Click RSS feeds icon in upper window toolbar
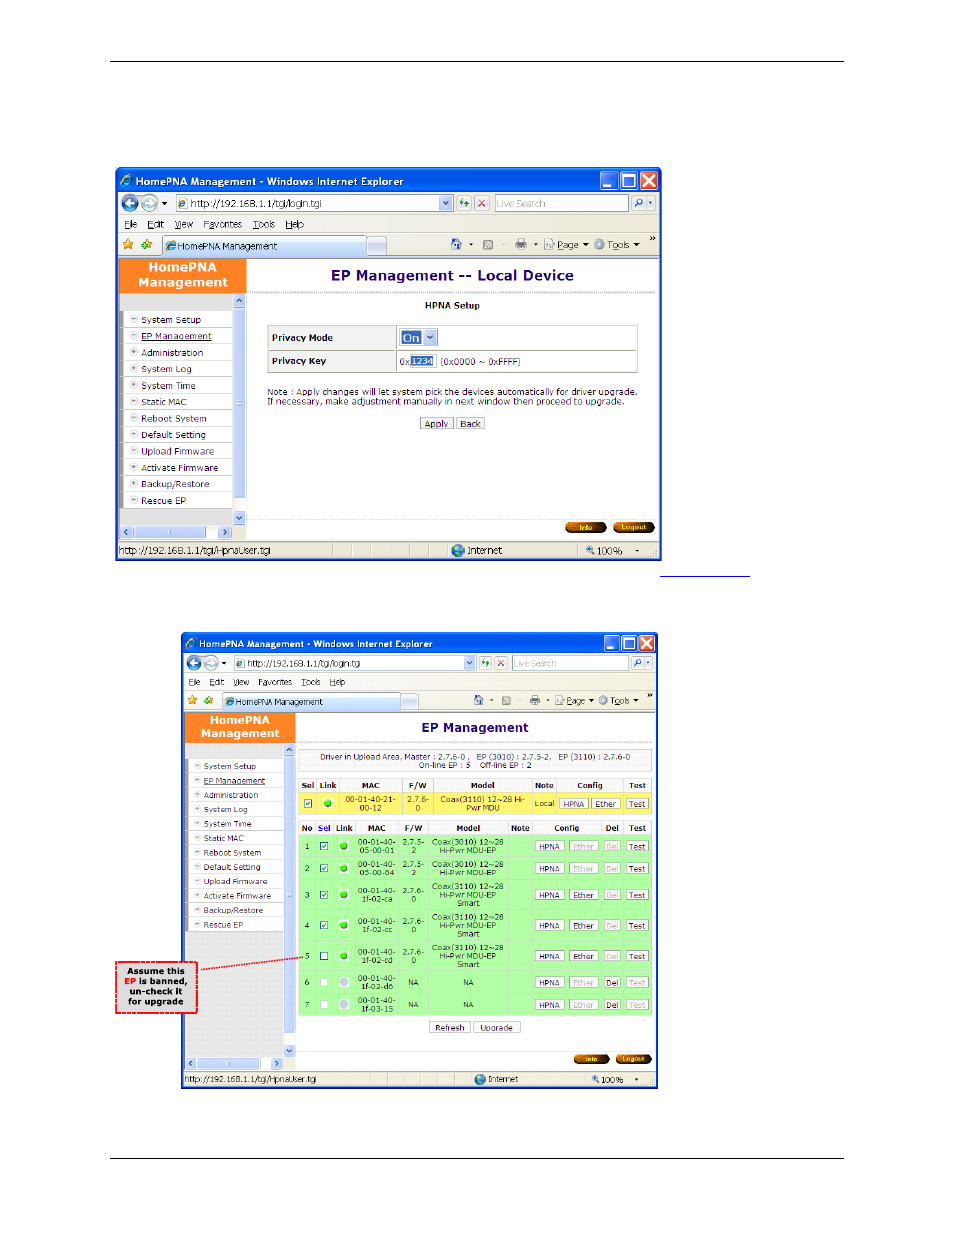 point(488,244)
